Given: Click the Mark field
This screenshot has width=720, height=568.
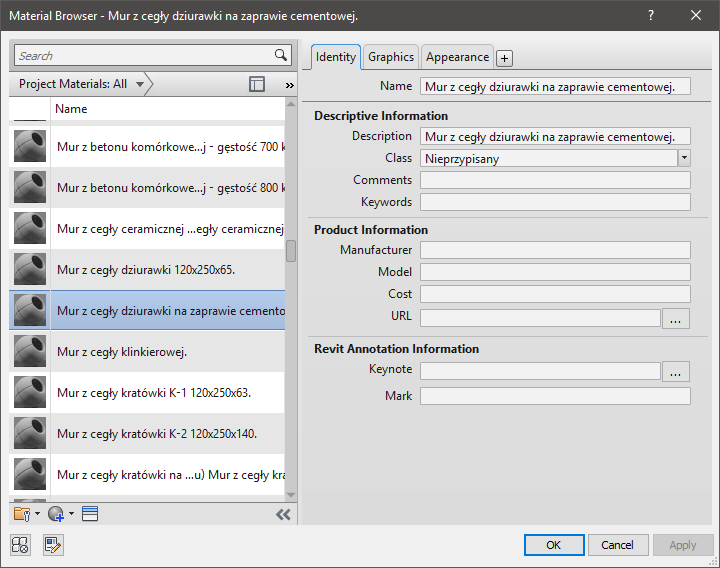Looking at the screenshot, I should pyautogui.click(x=555, y=396).
